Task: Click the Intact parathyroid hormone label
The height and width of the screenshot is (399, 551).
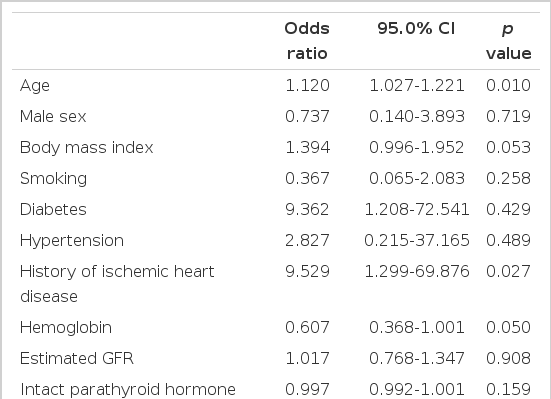Action: click(128, 389)
